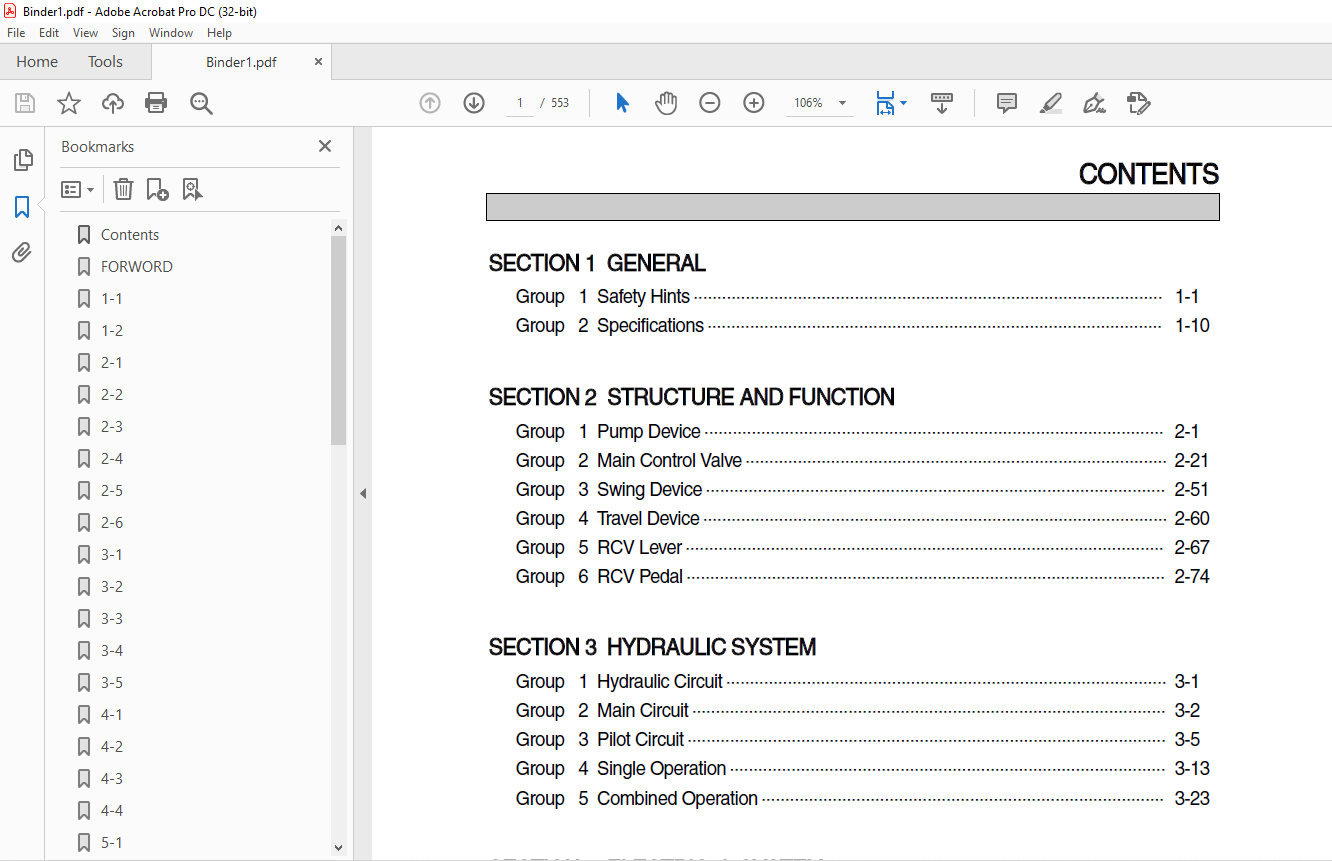Screen dimensions: 1332x861
Task: Add a sticky note comment
Action: coord(1007,103)
